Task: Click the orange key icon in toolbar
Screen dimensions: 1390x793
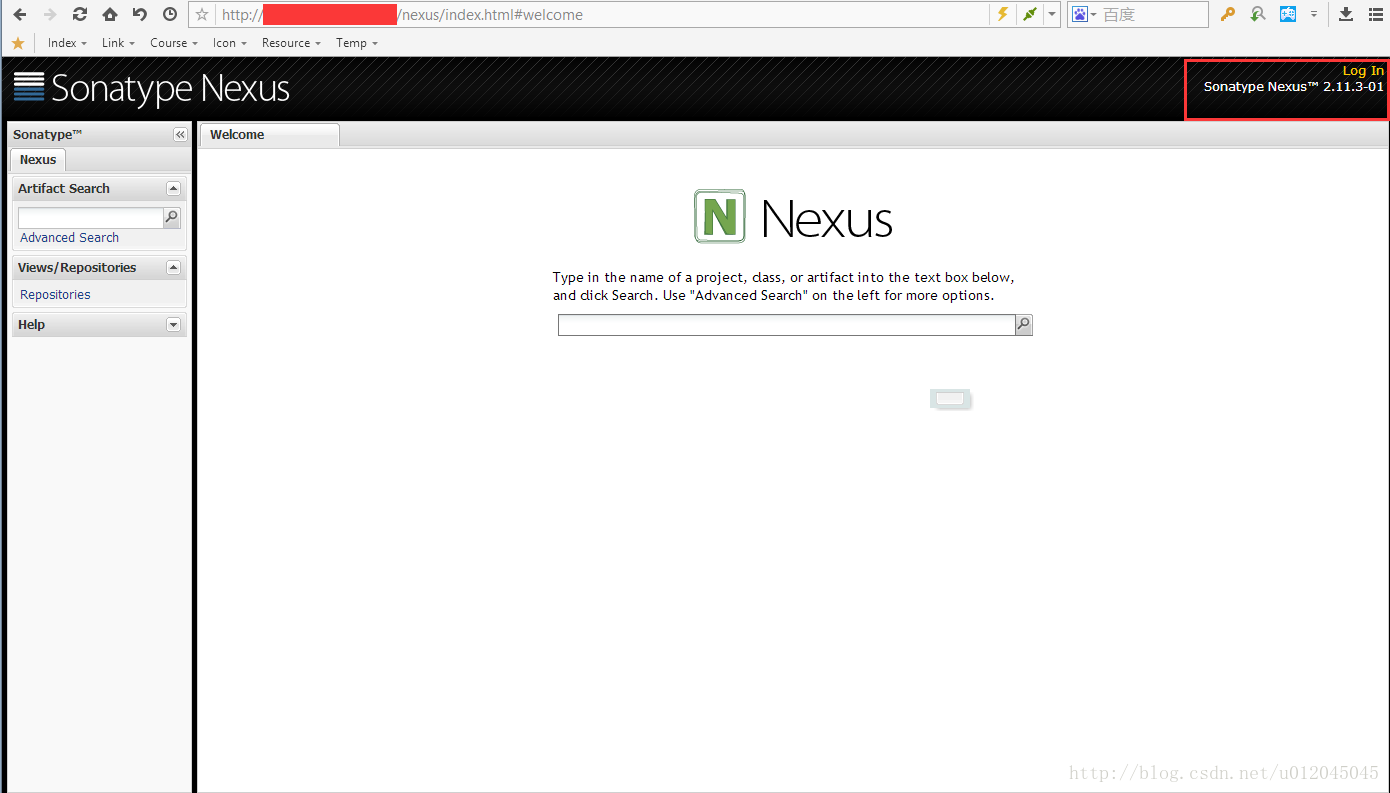Action: 1228,14
